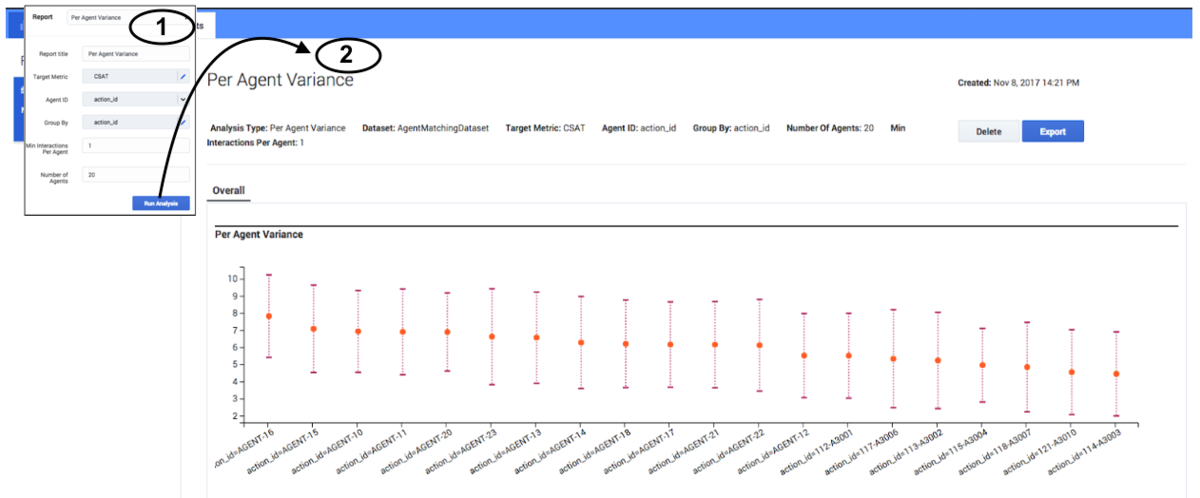Click the Group By pencil edit icon
The width and height of the screenshot is (1200, 498).
click(x=183, y=122)
